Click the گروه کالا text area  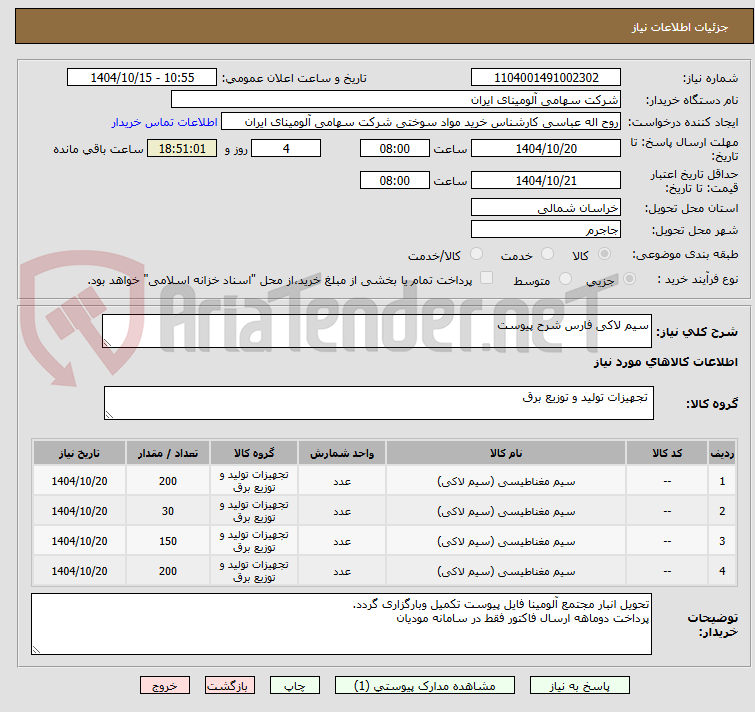[378, 403]
